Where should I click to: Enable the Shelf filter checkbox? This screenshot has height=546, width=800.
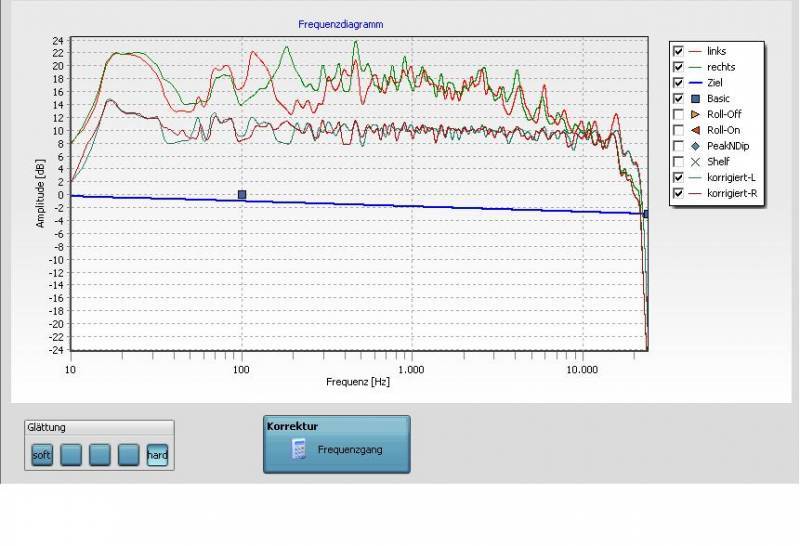pyautogui.click(x=678, y=162)
